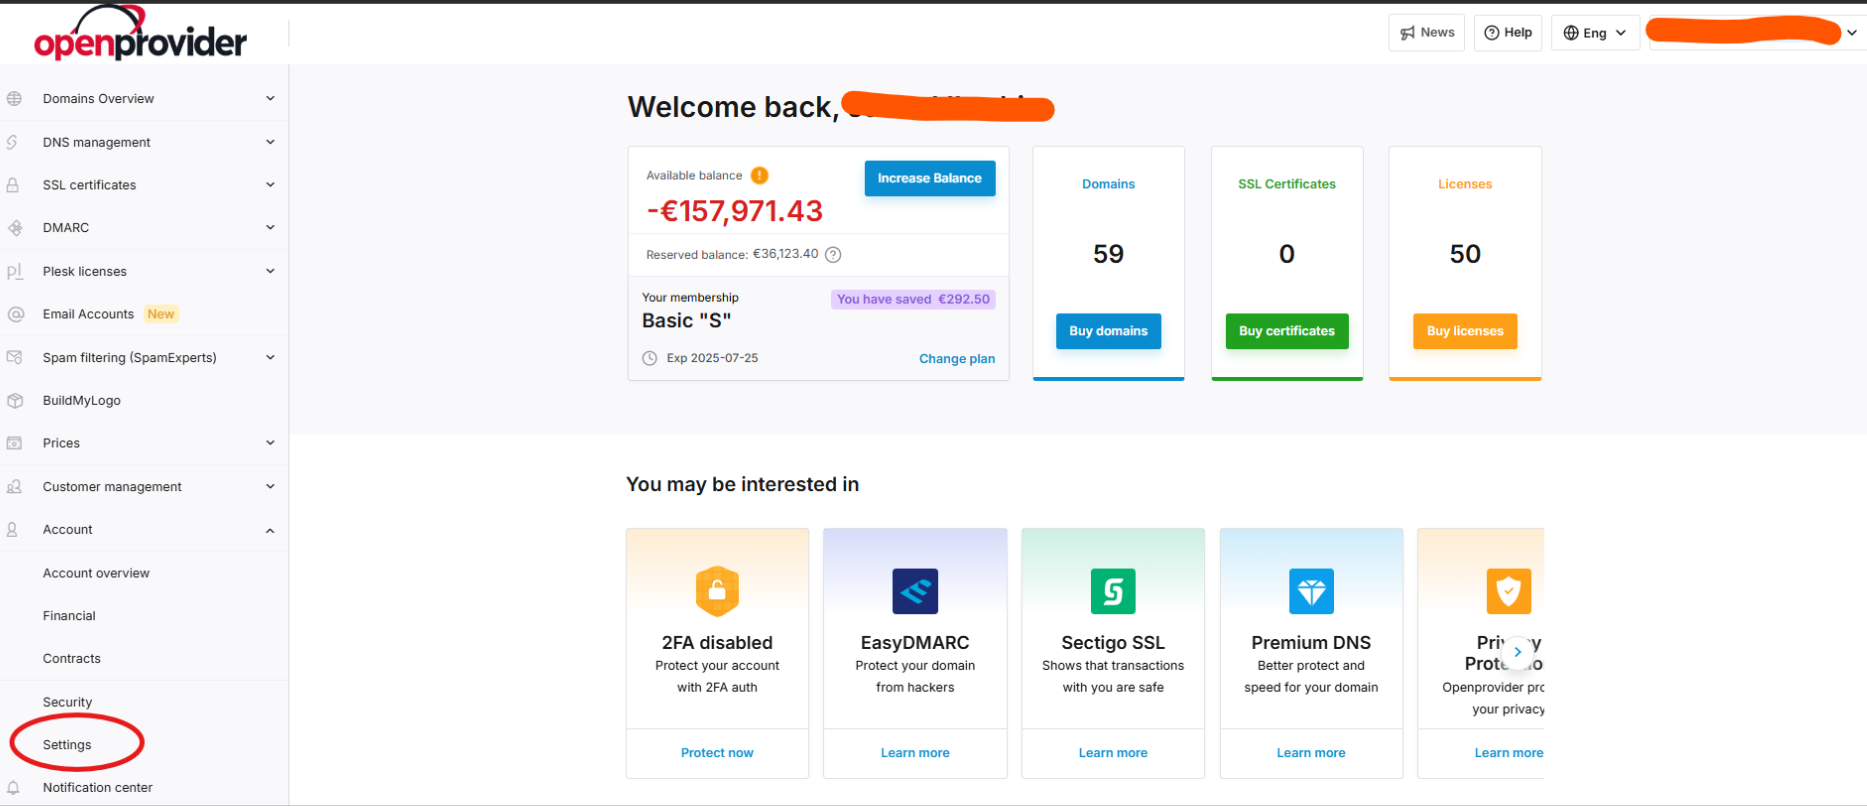The image size is (1867, 806).
Task: Click Protect now under 2FA disabled
Action: [x=717, y=753]
